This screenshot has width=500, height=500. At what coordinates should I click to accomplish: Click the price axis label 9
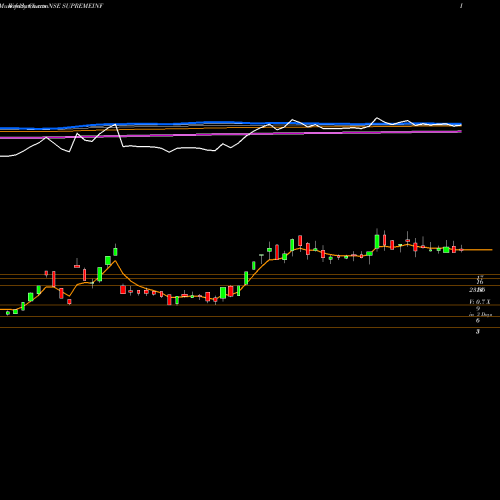478,309
